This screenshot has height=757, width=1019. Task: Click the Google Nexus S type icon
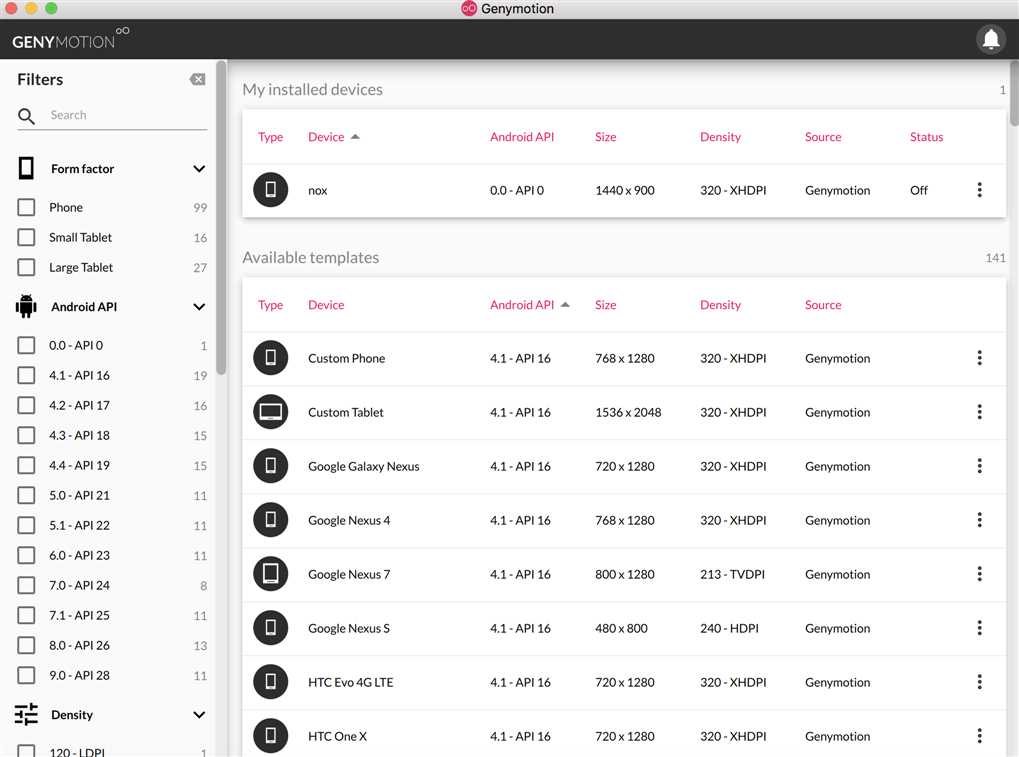point(270,628)
